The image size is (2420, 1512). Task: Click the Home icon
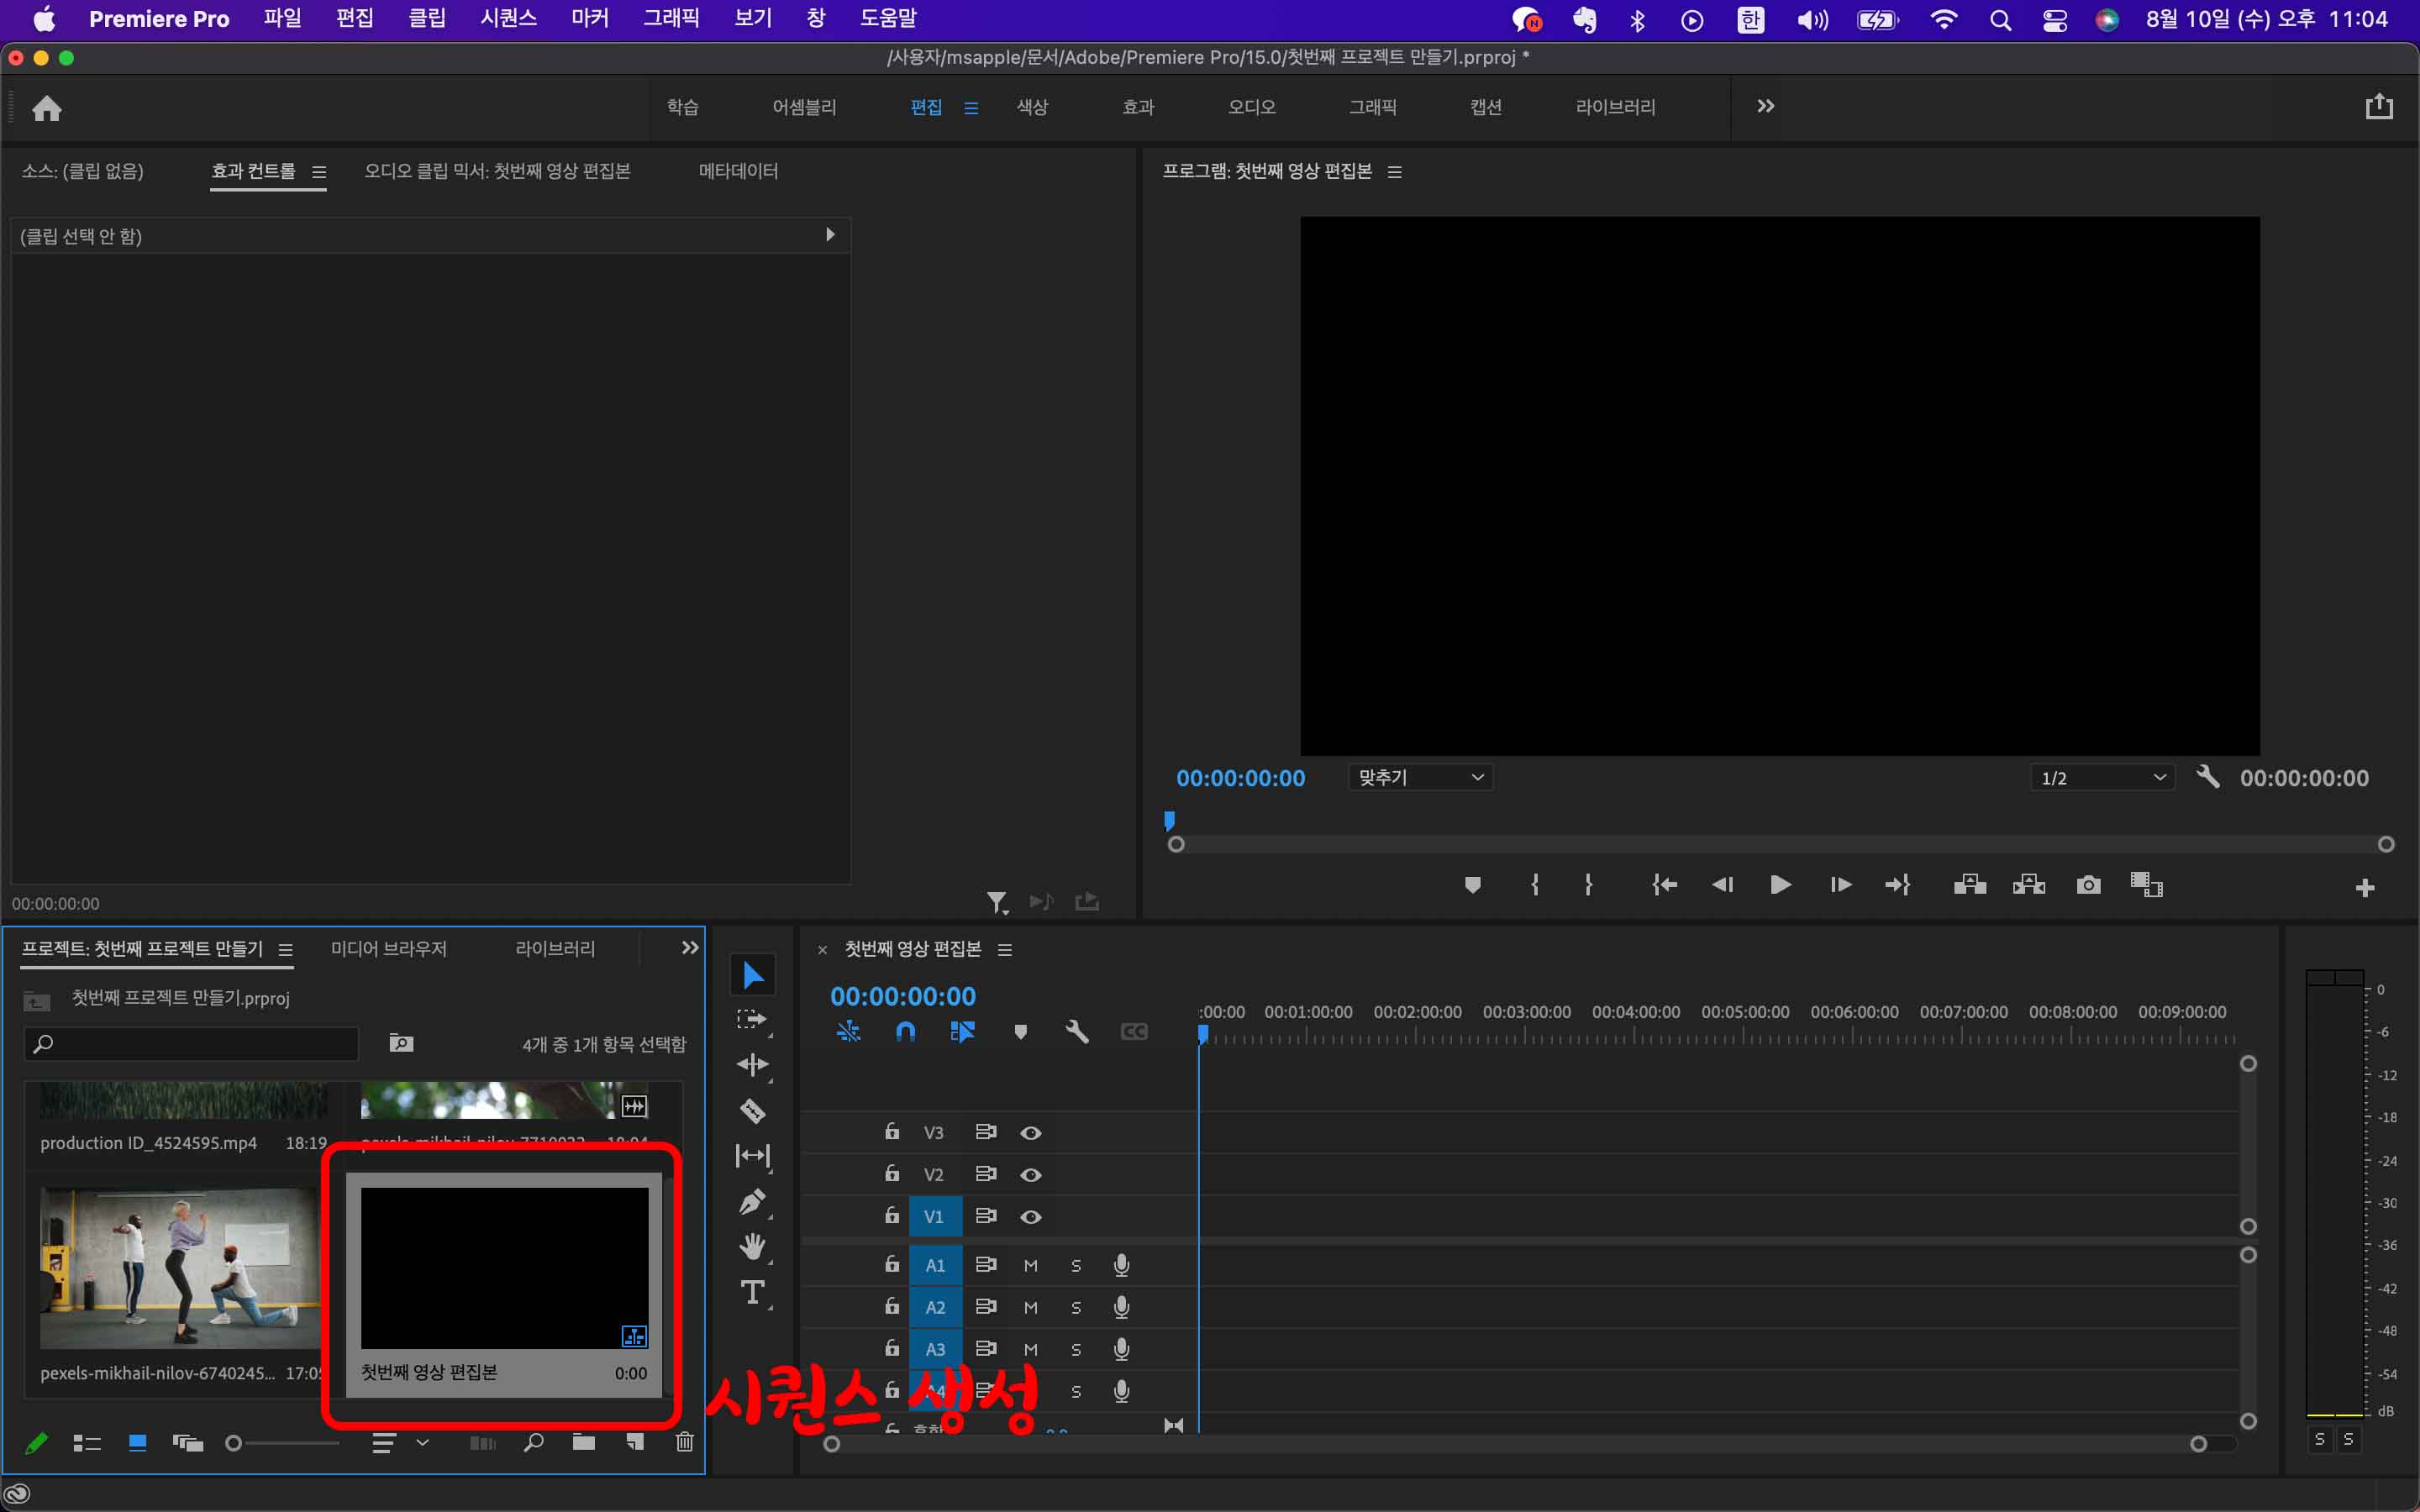coord(47,108)
